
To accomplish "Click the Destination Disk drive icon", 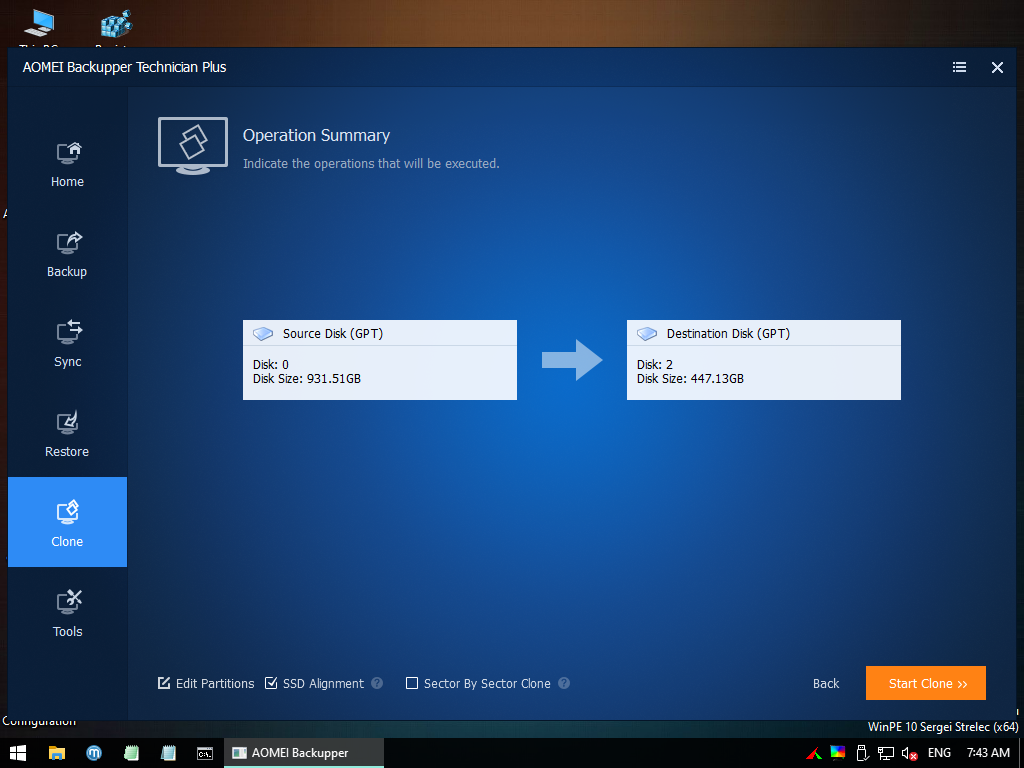I will (x=647, y=334).
